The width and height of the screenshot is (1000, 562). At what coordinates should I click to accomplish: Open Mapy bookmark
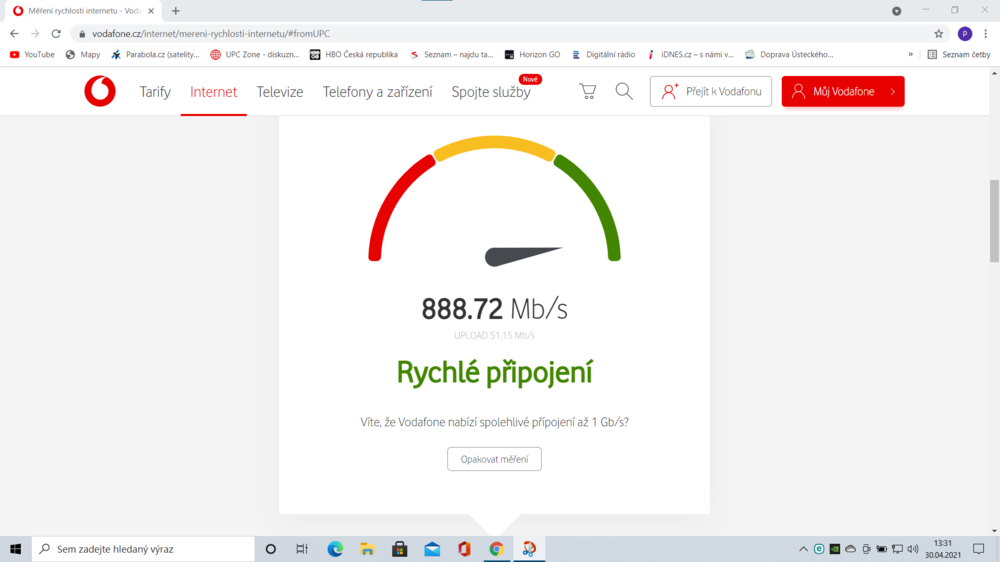coord(83,55)
